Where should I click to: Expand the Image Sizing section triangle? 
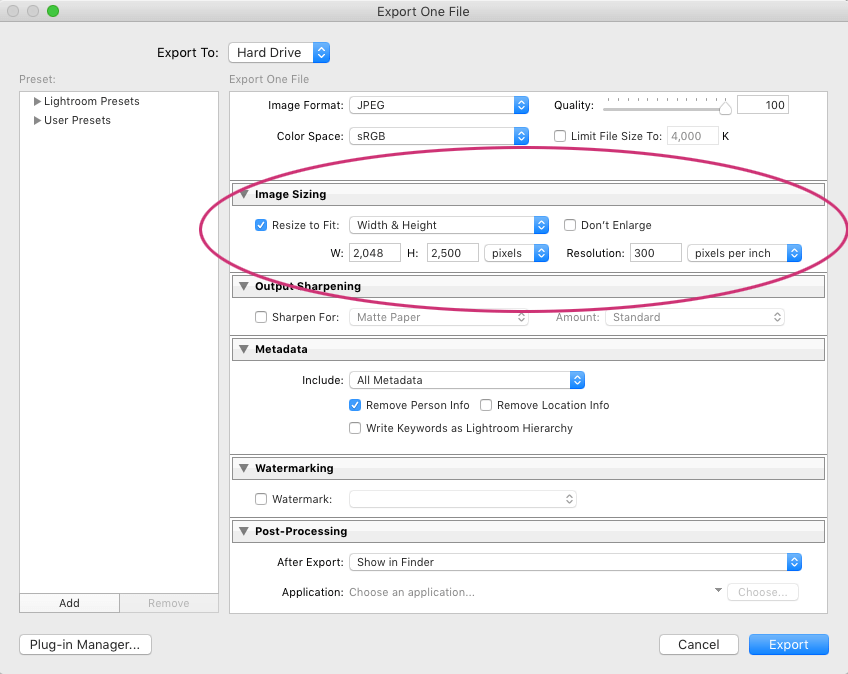(x=243, y=194)
